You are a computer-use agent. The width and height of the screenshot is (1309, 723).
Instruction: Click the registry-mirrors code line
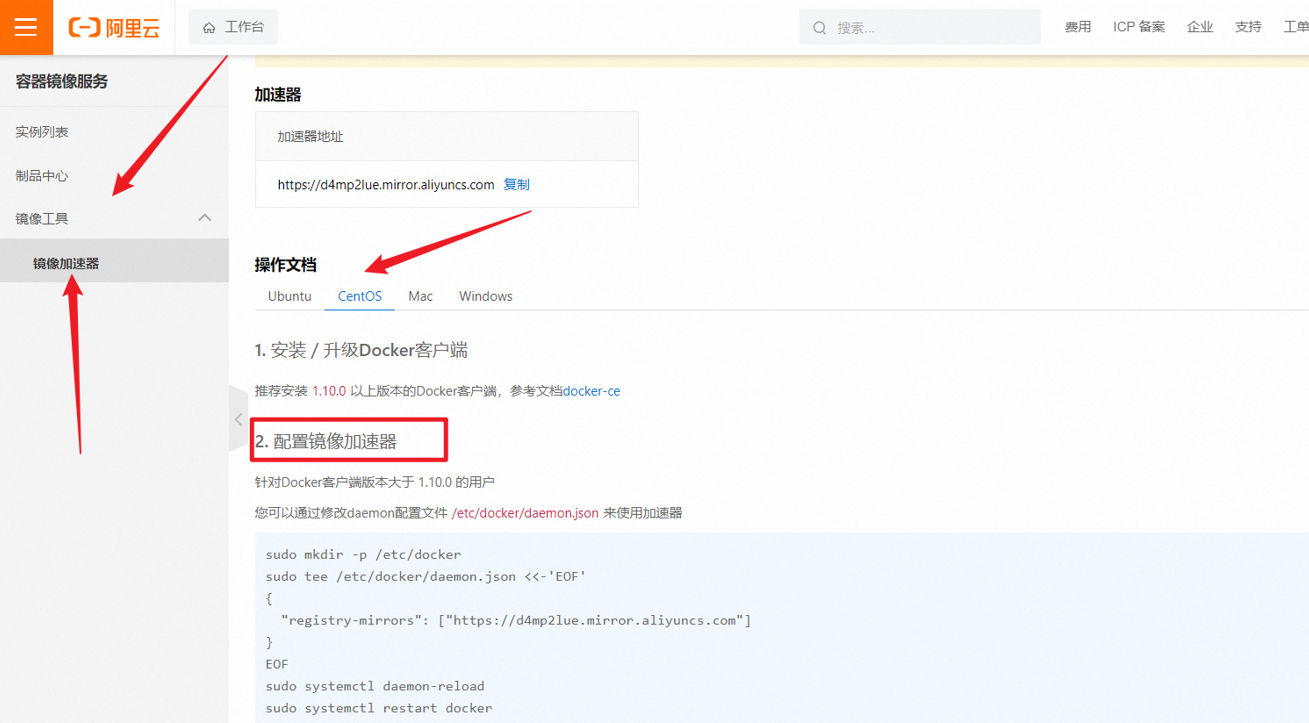click(516, 620)
